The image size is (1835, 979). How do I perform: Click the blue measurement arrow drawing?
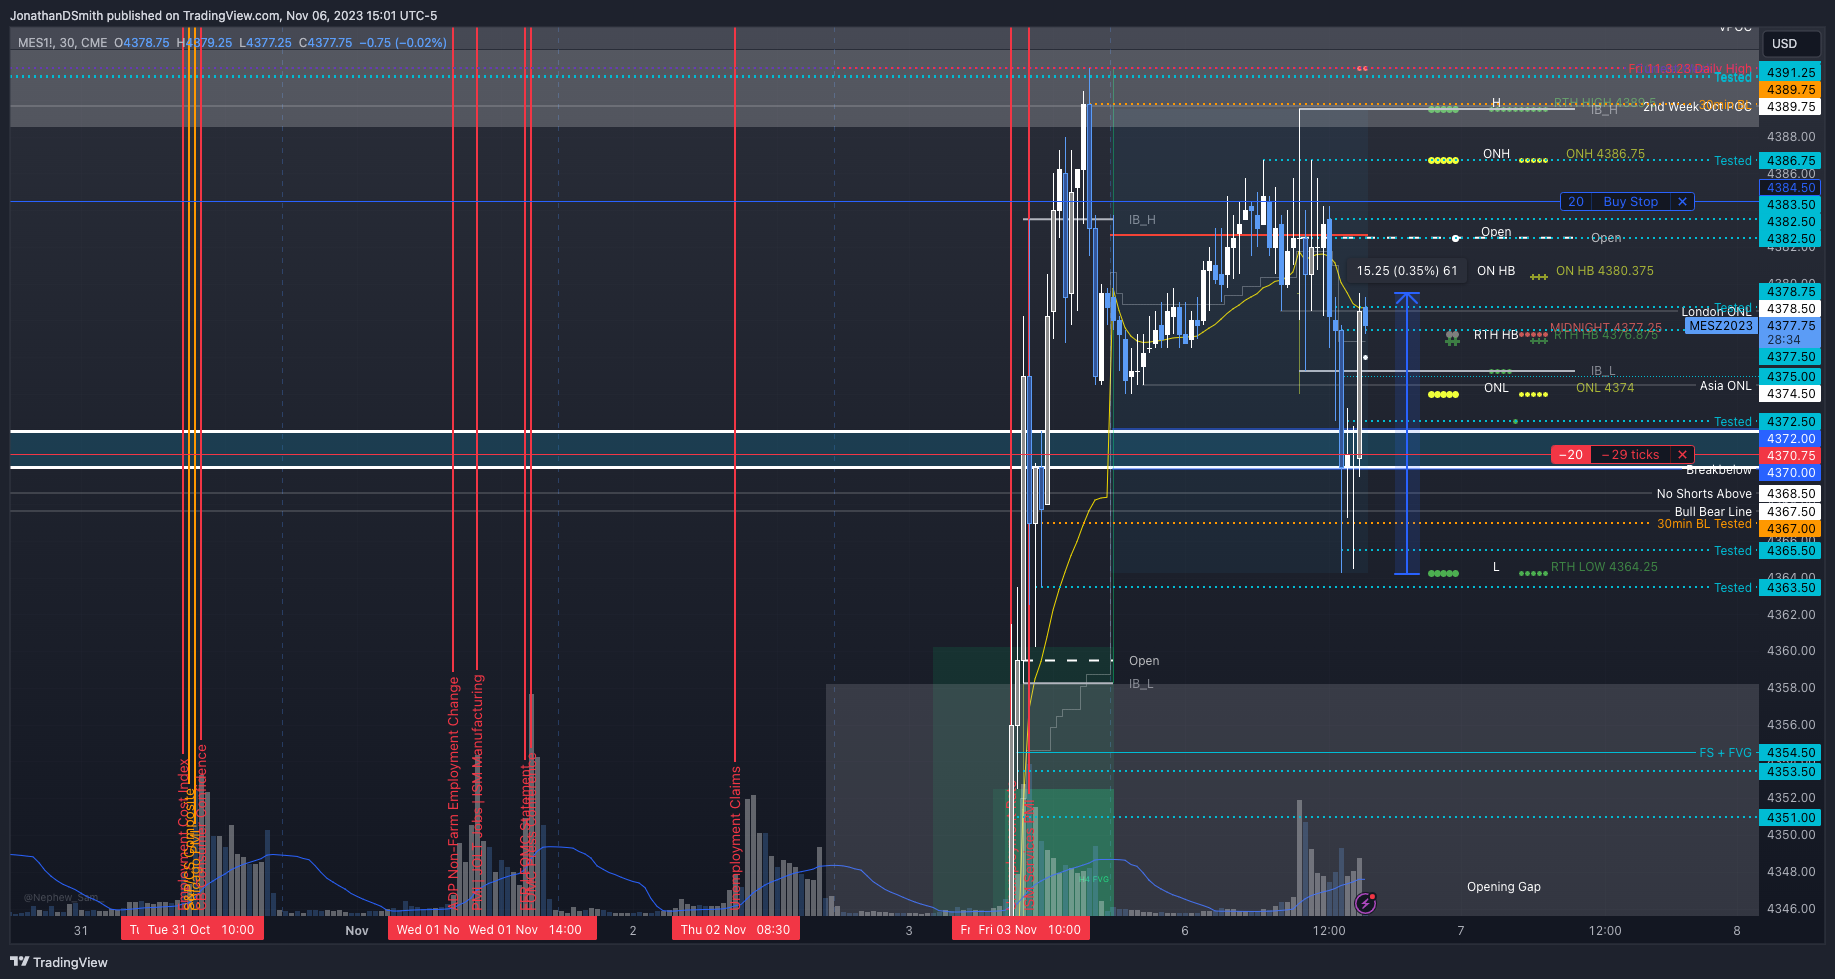pyautogui.click(x=1407, y=433)
